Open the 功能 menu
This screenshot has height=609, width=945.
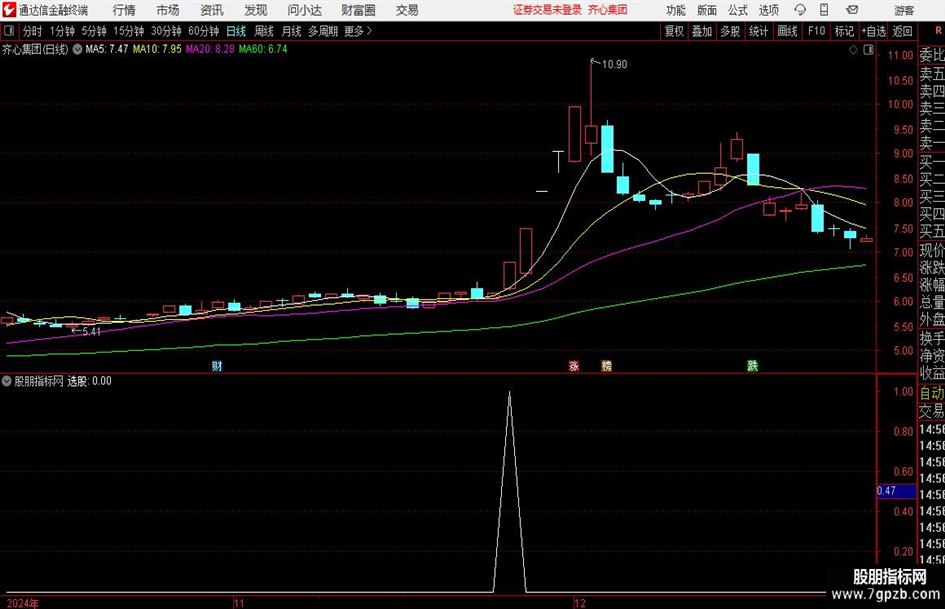[676, 10]
